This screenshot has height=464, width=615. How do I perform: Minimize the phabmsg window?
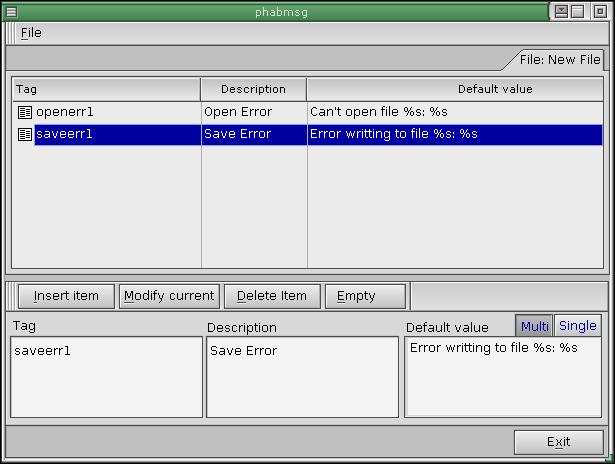563,11
